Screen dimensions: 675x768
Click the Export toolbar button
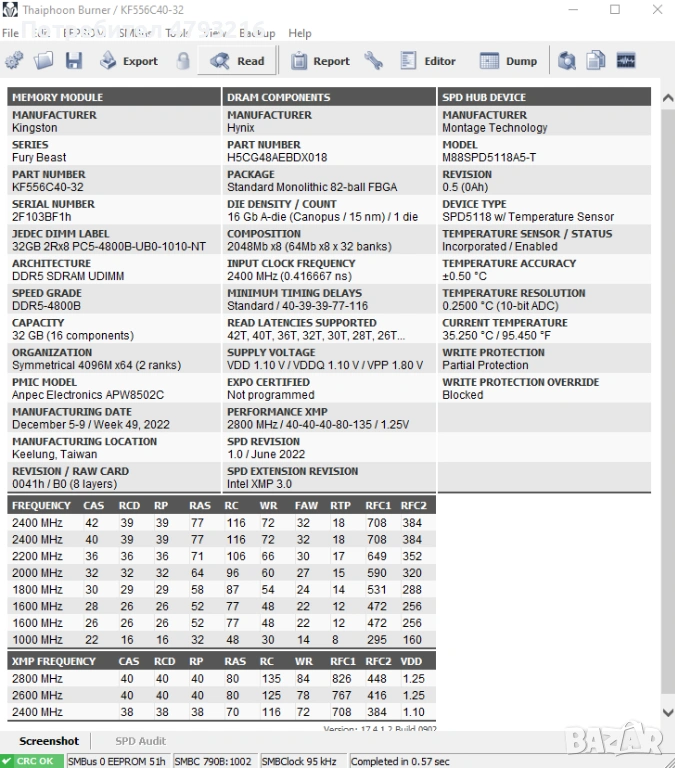click(x=129, y=61)
